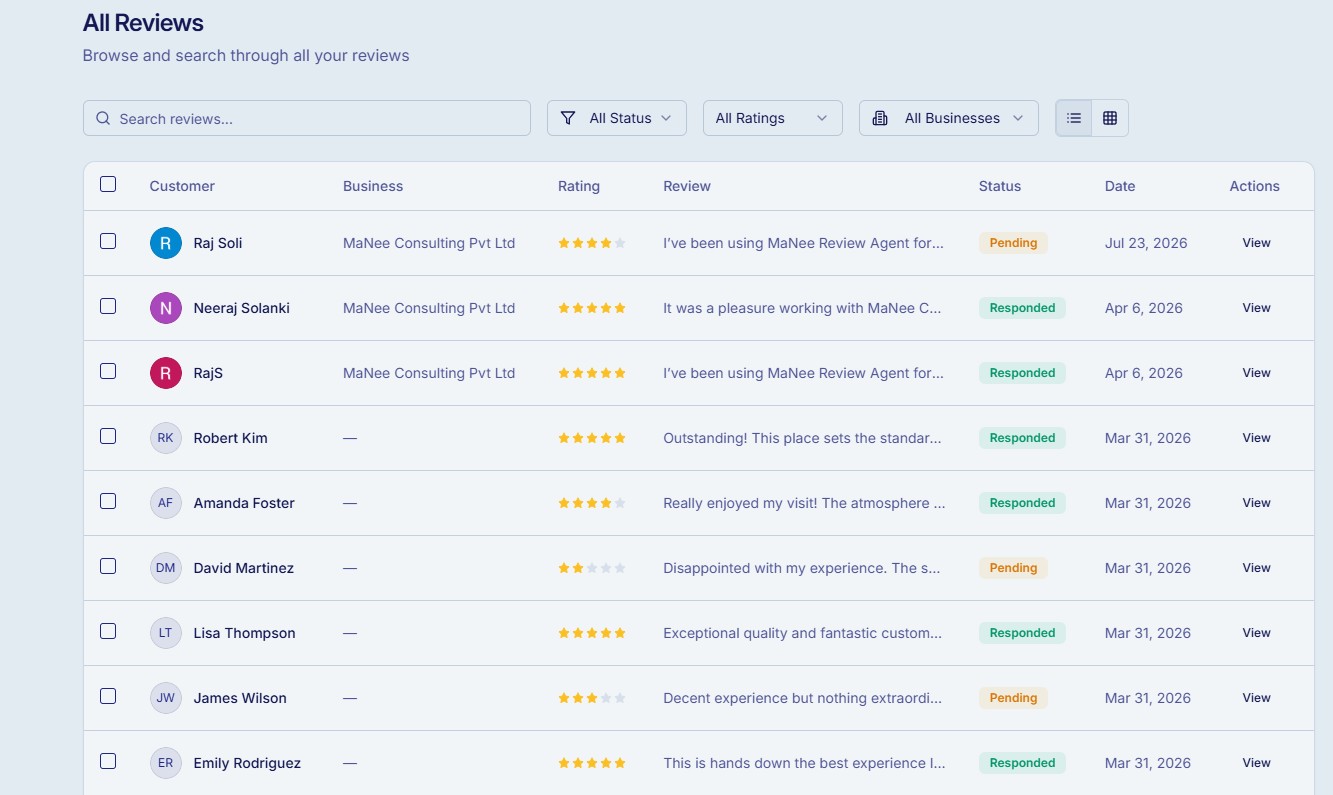Screen dimensions: 1333x795
Task: Click Neeraj Solanki's purple avatar
Action: (x=166, y=308)
